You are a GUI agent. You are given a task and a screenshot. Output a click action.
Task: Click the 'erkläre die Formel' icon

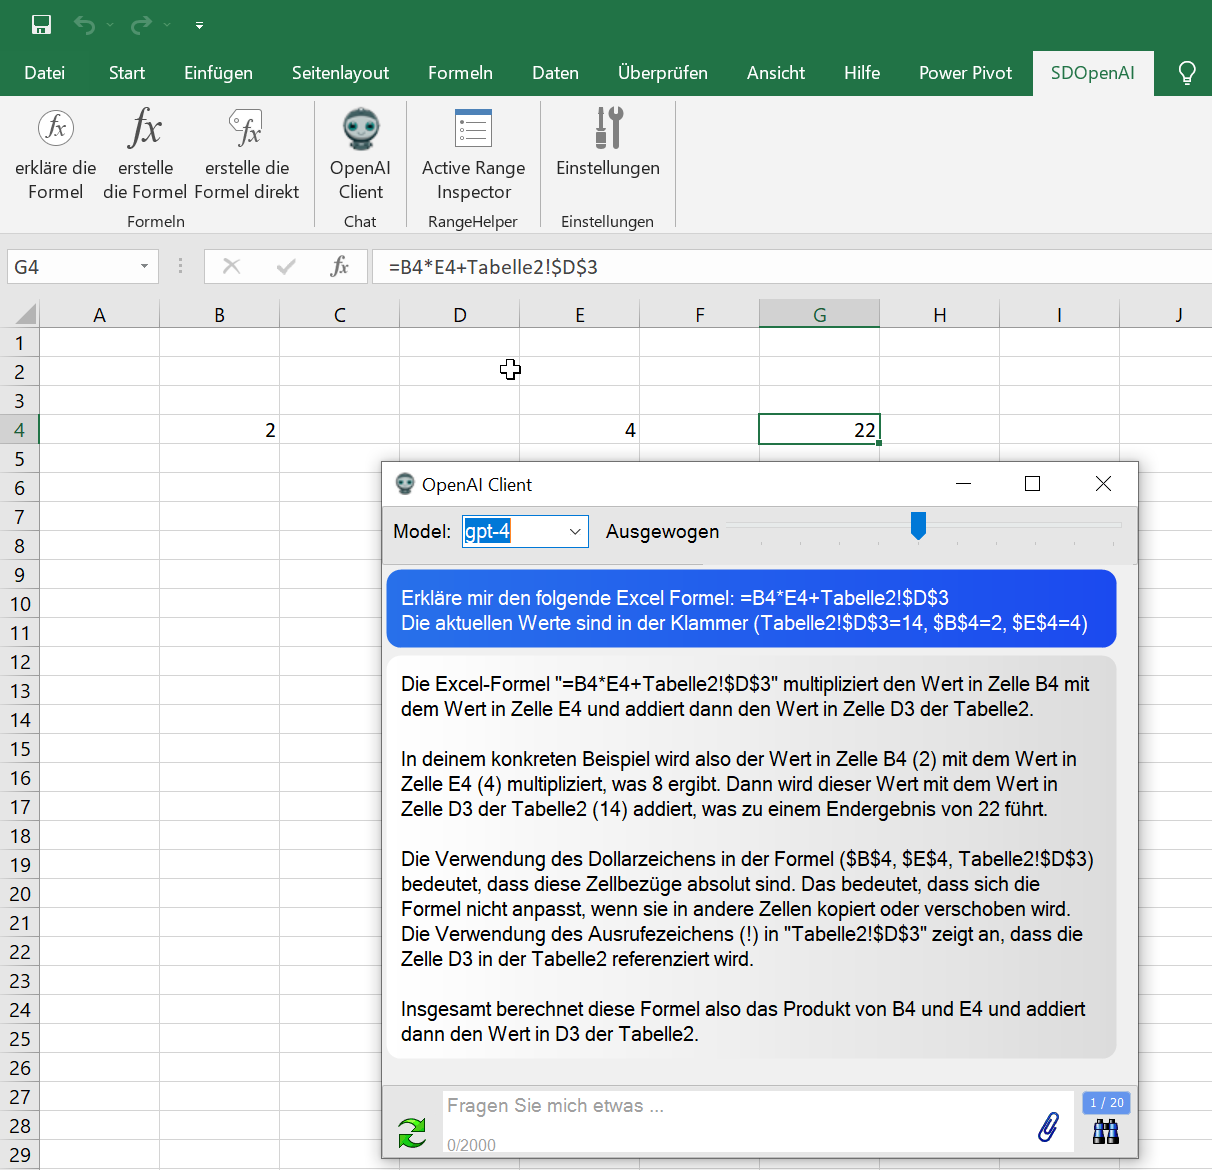56,128
